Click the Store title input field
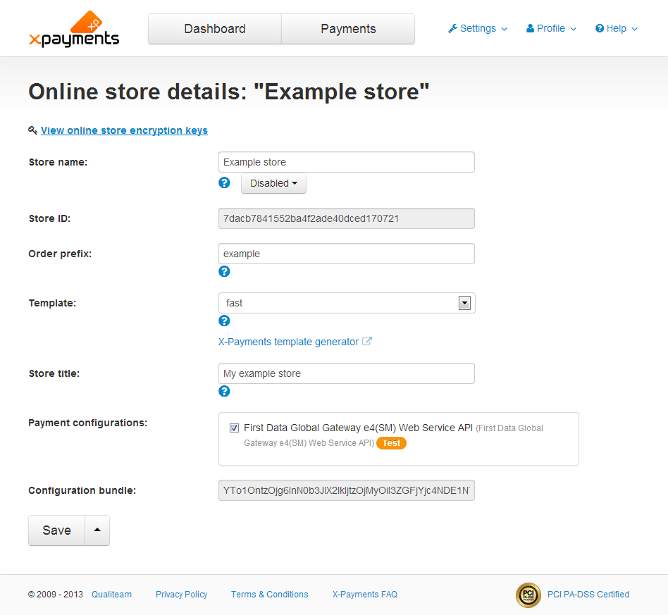The height and width of the screenshot is (615, 668). 346,374
